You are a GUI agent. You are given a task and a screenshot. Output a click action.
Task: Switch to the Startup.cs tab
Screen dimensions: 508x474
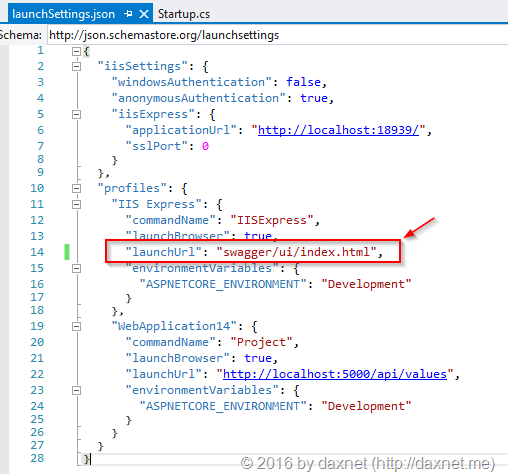click(x=184, y=14)
